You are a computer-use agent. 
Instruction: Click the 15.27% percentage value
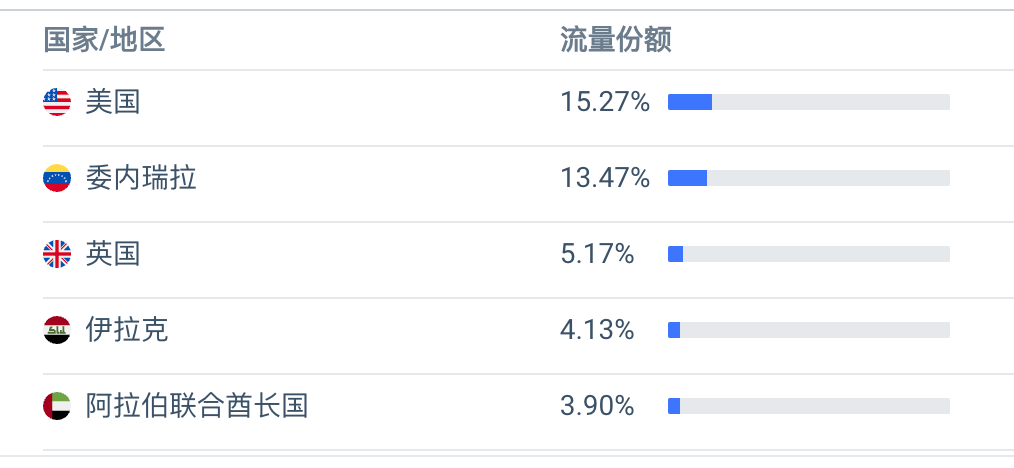tap(605, 102)
